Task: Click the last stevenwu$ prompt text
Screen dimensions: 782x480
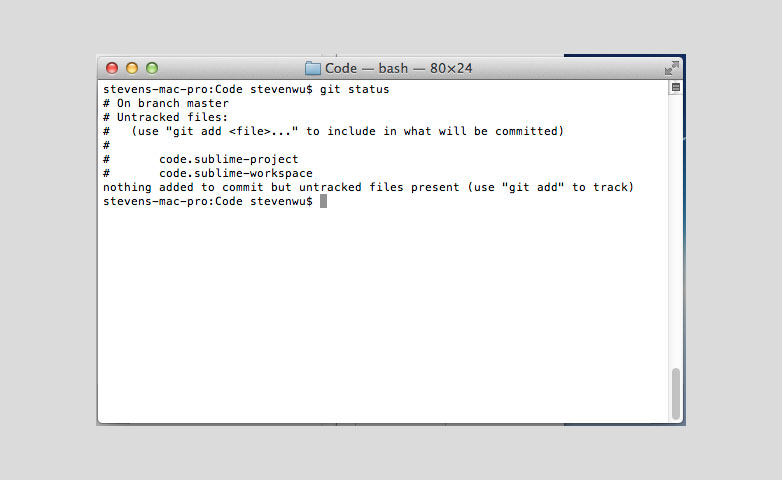Action: tap(281, 201)
